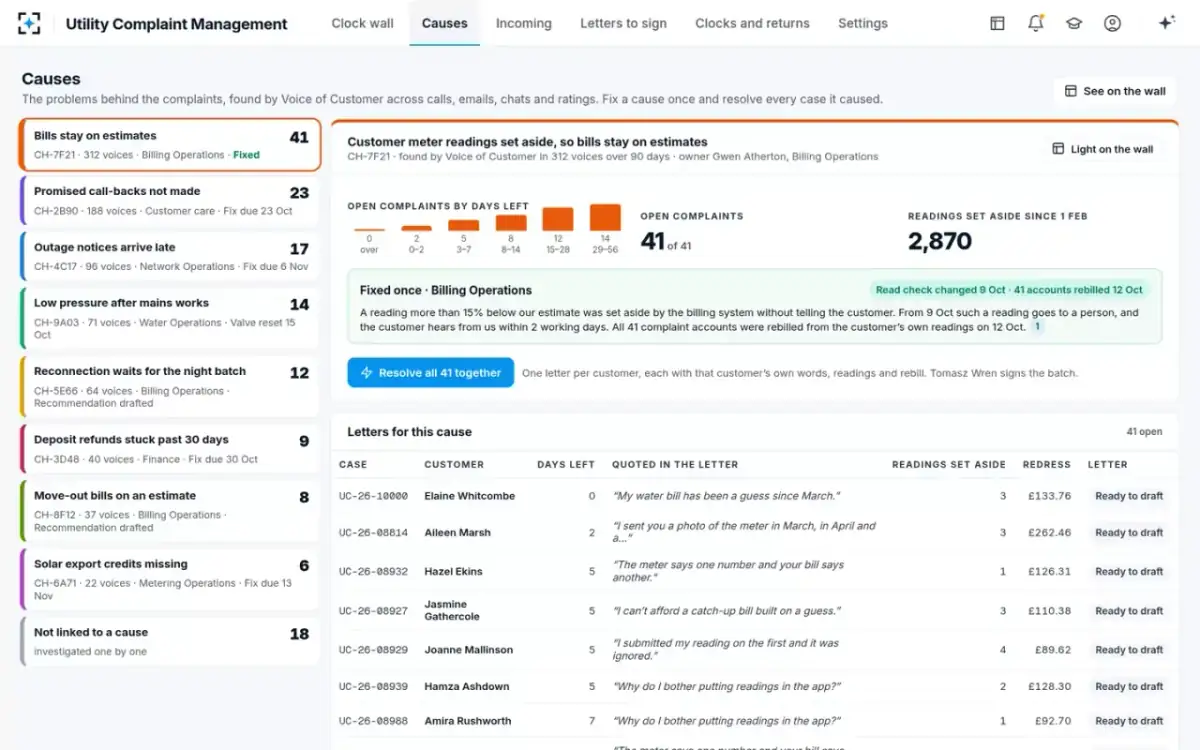Select the Solar export credits missing cause
Image resolution: width=1200 pixels, height=750 pixels.
click(170, 579)
